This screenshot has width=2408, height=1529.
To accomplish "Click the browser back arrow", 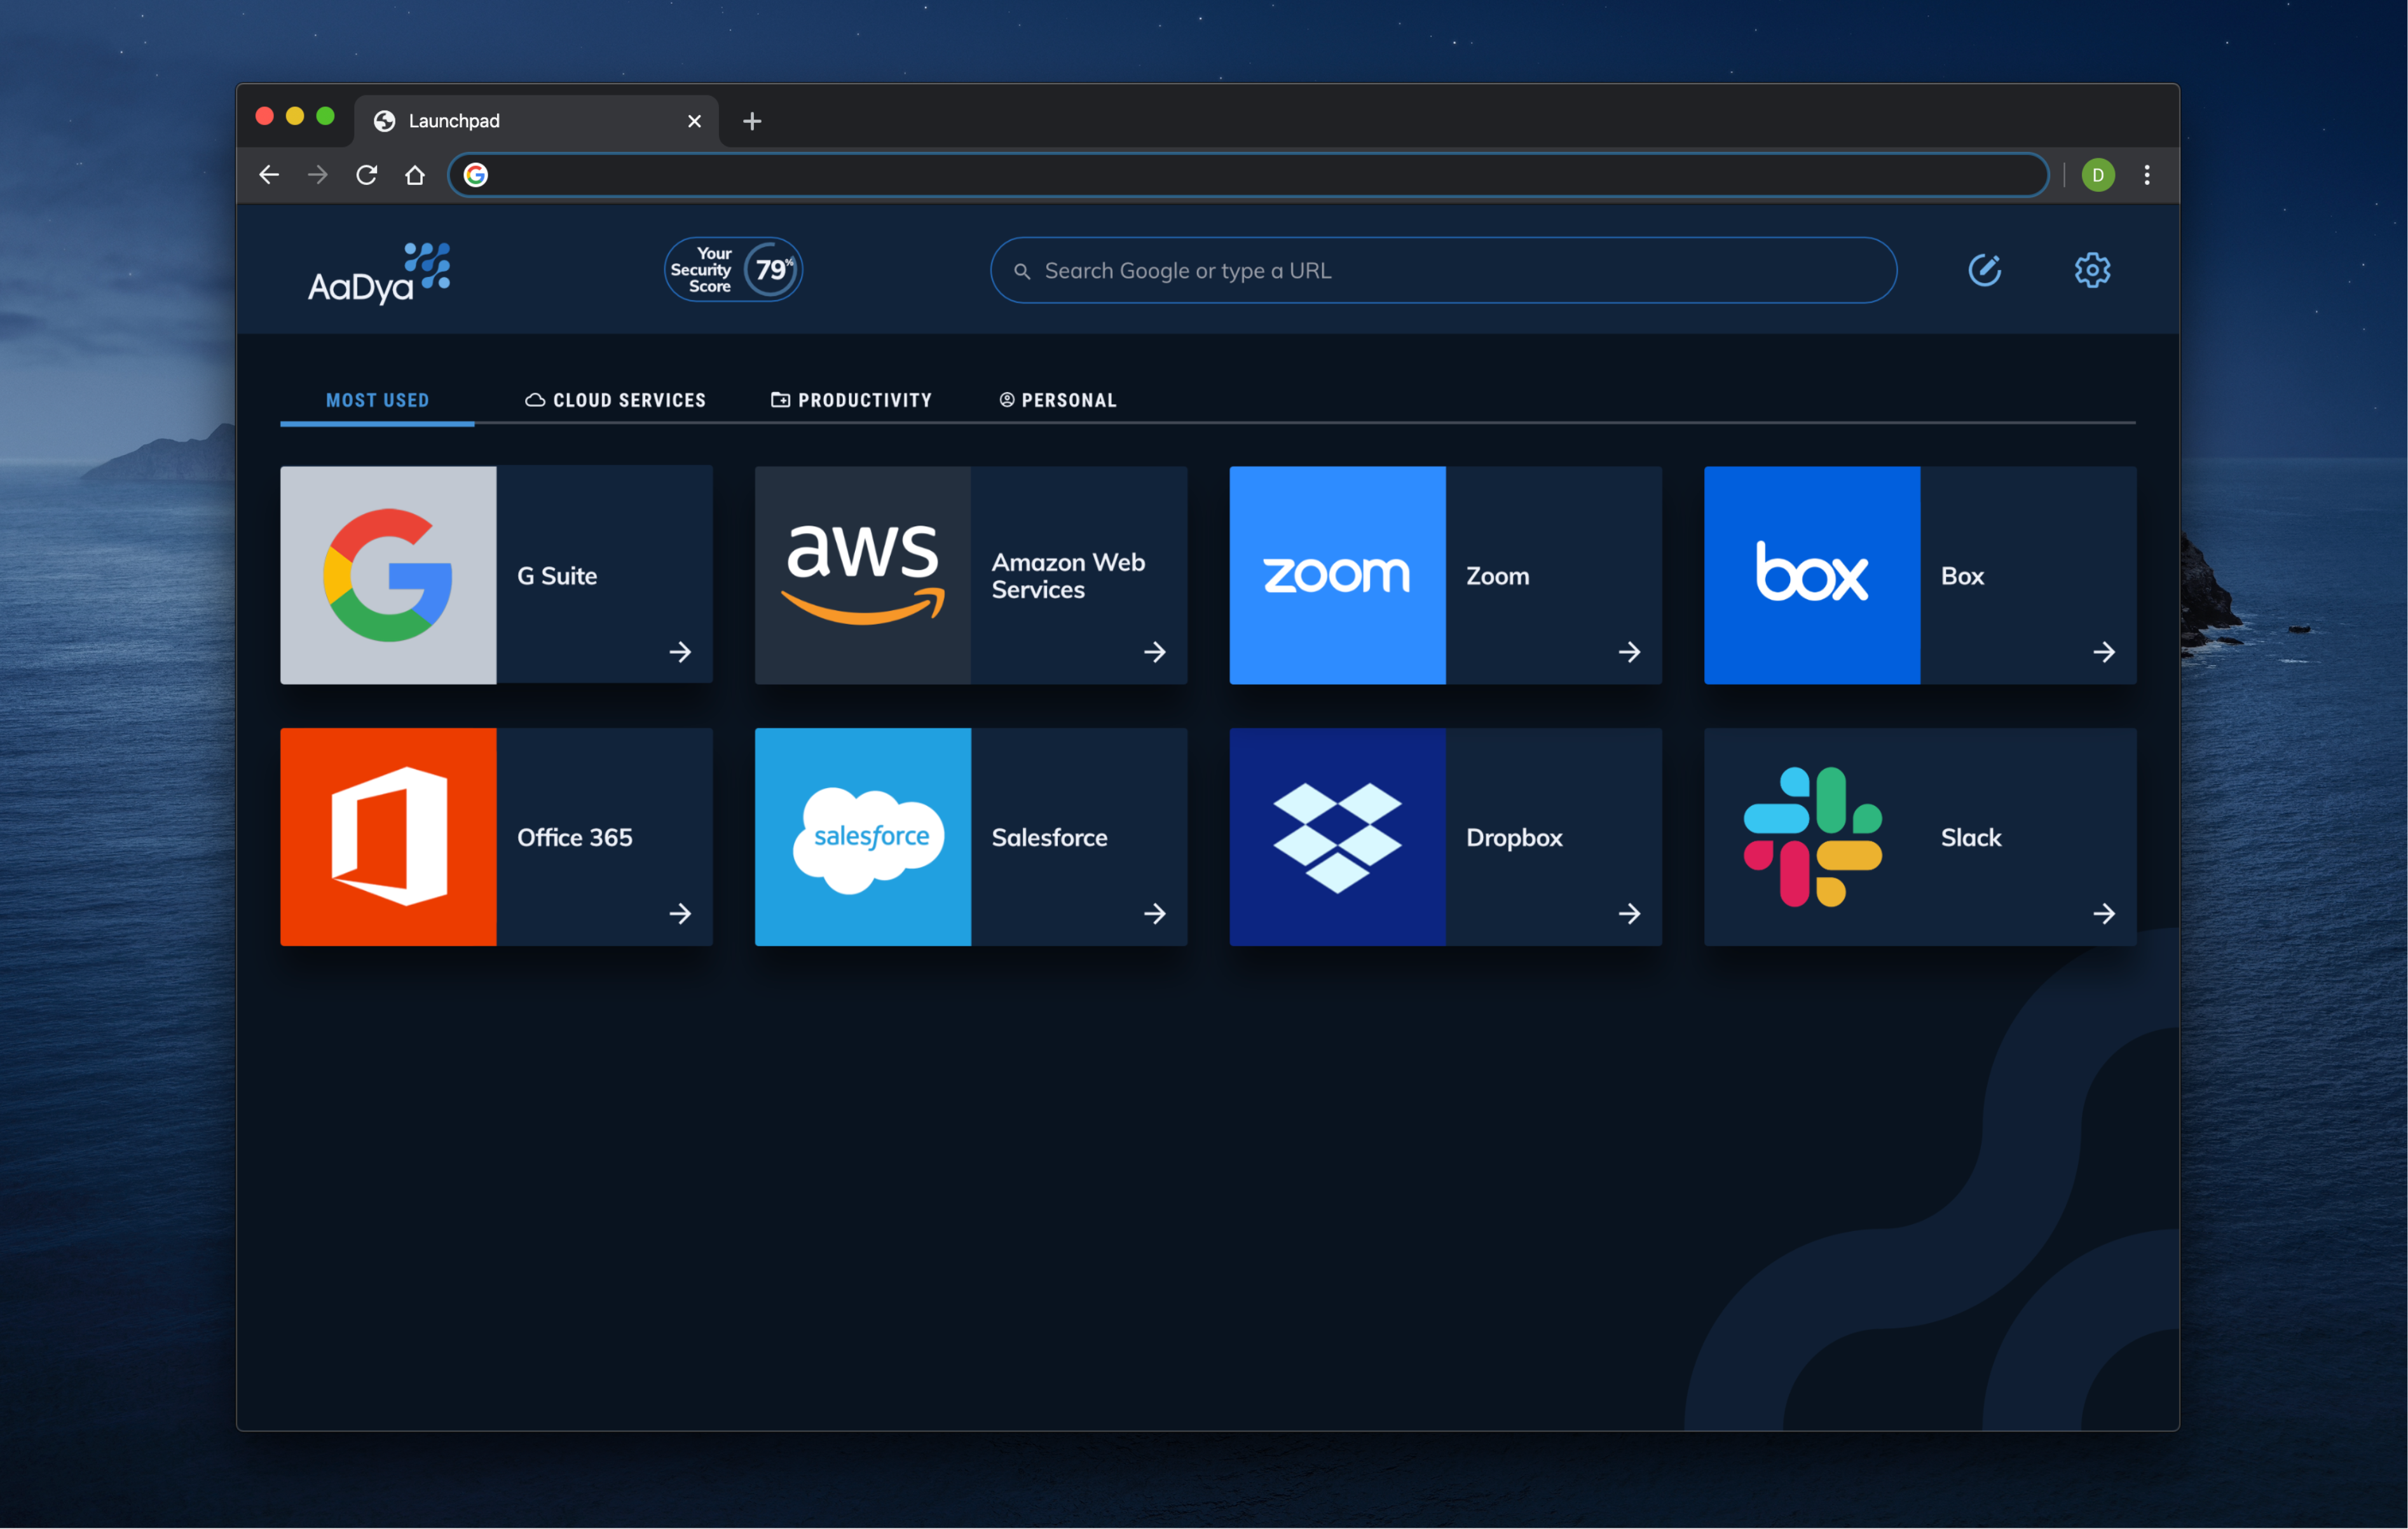I will [269, 175].
